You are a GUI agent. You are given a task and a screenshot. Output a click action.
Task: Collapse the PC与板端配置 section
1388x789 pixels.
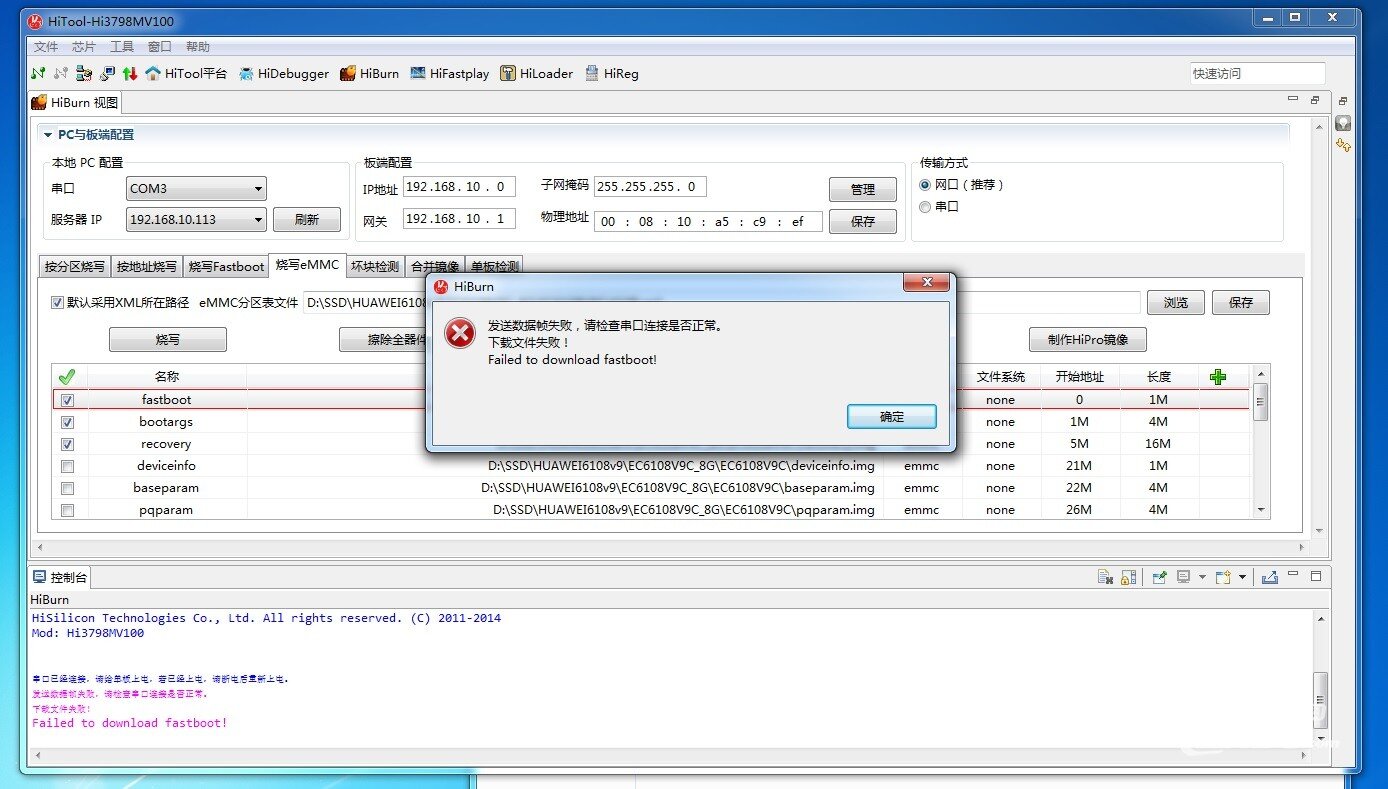pos(47,135)
